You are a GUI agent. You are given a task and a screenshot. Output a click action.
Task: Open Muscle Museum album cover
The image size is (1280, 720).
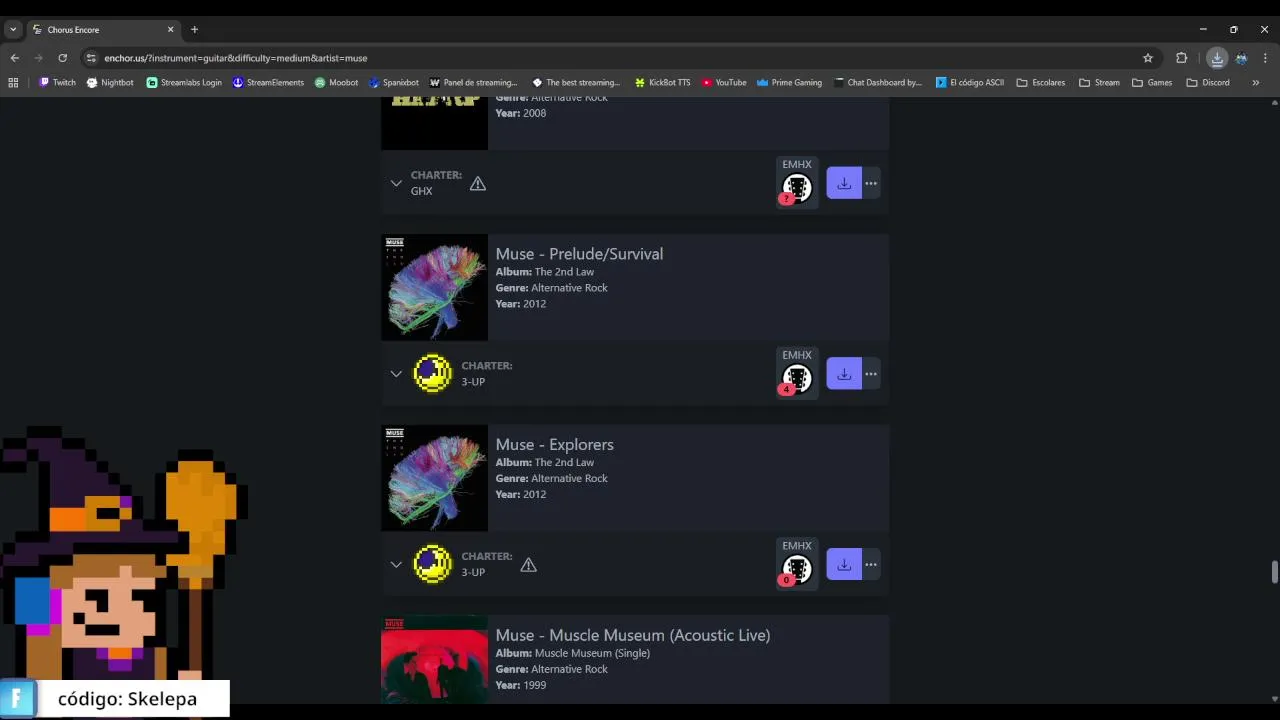pos(434,660)
